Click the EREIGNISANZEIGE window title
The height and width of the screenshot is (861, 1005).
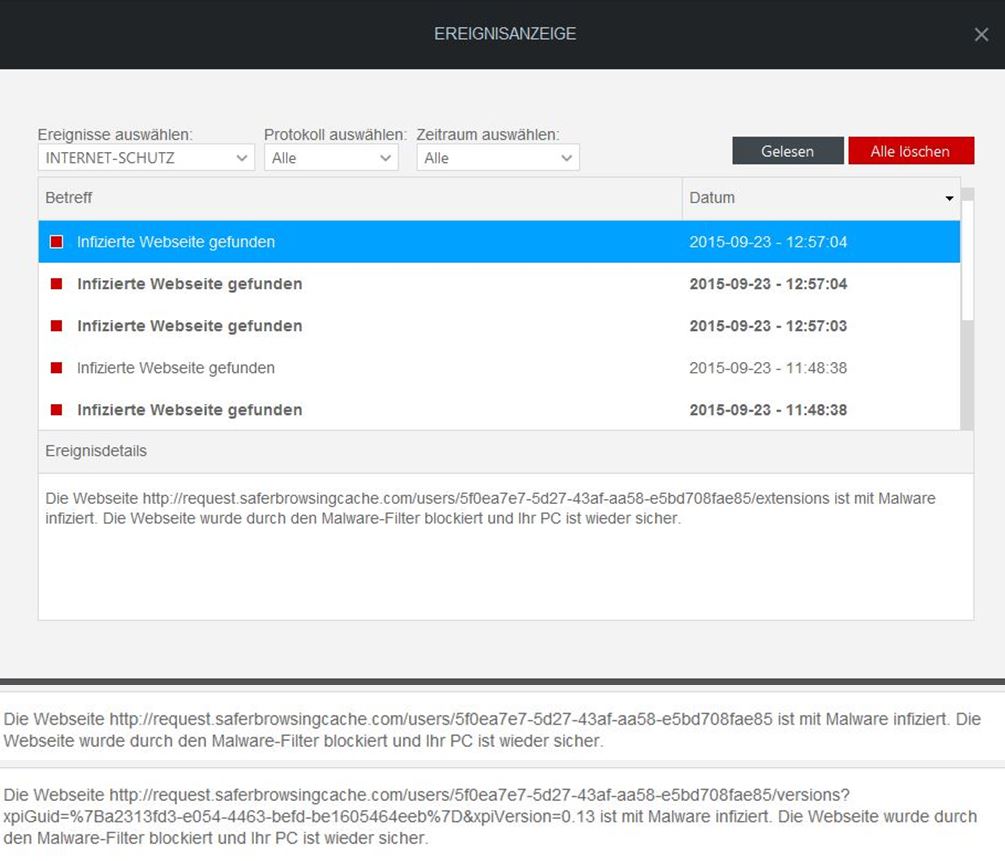(505, 34)
